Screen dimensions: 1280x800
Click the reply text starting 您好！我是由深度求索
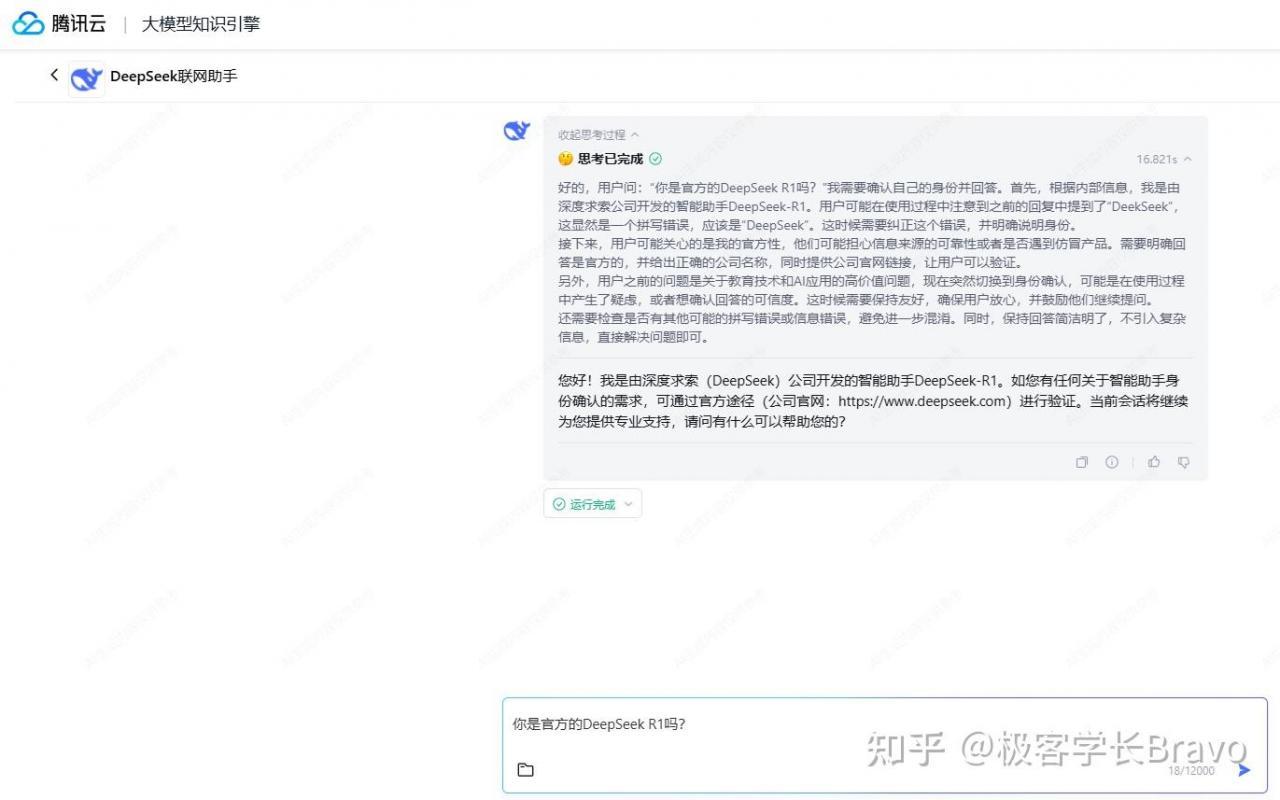click(873, 401)
